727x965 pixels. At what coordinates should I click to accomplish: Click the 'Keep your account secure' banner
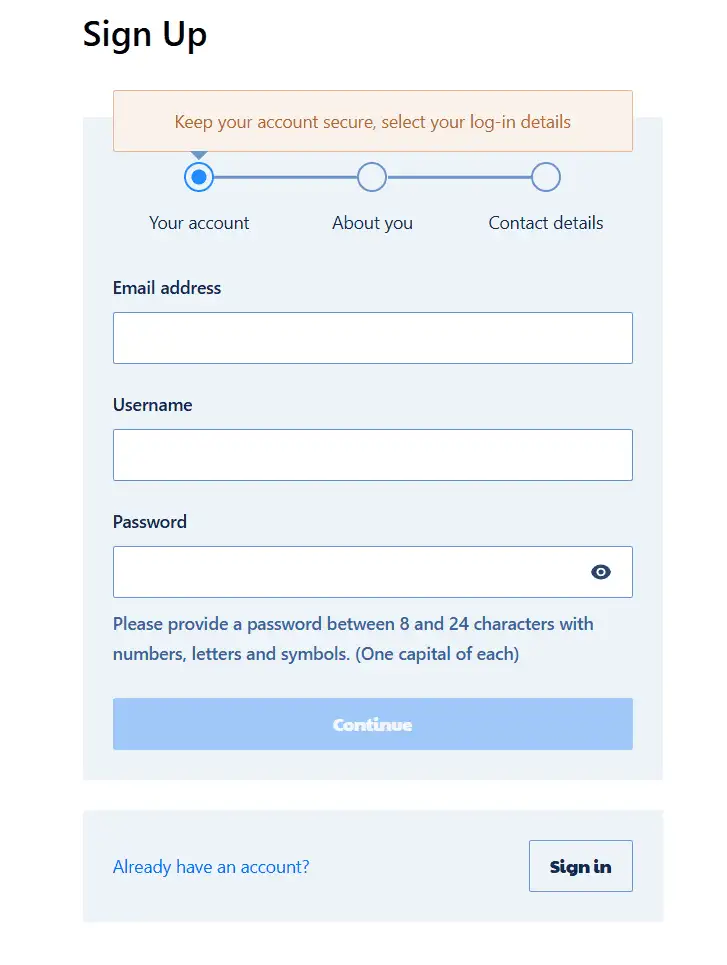pos(372,122)
